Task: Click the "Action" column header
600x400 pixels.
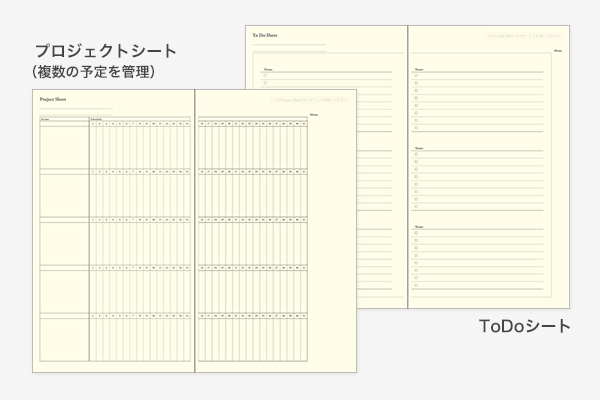Action: tap(46, 119)
